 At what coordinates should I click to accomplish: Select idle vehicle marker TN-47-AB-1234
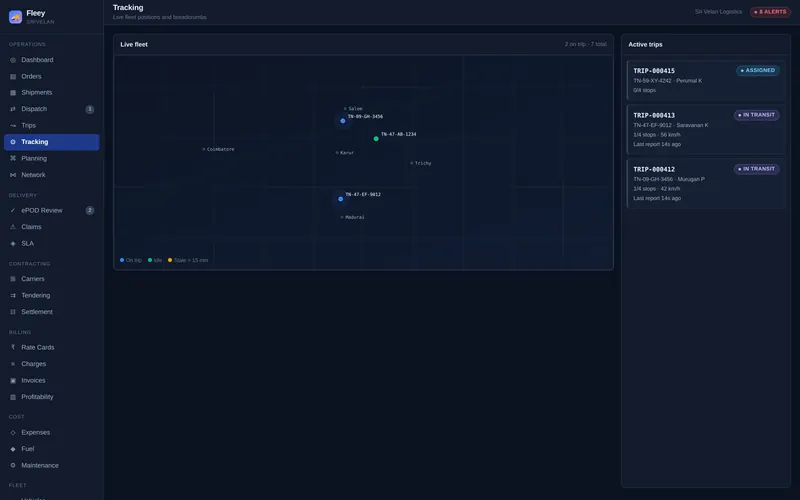click(x=376, y=139)
